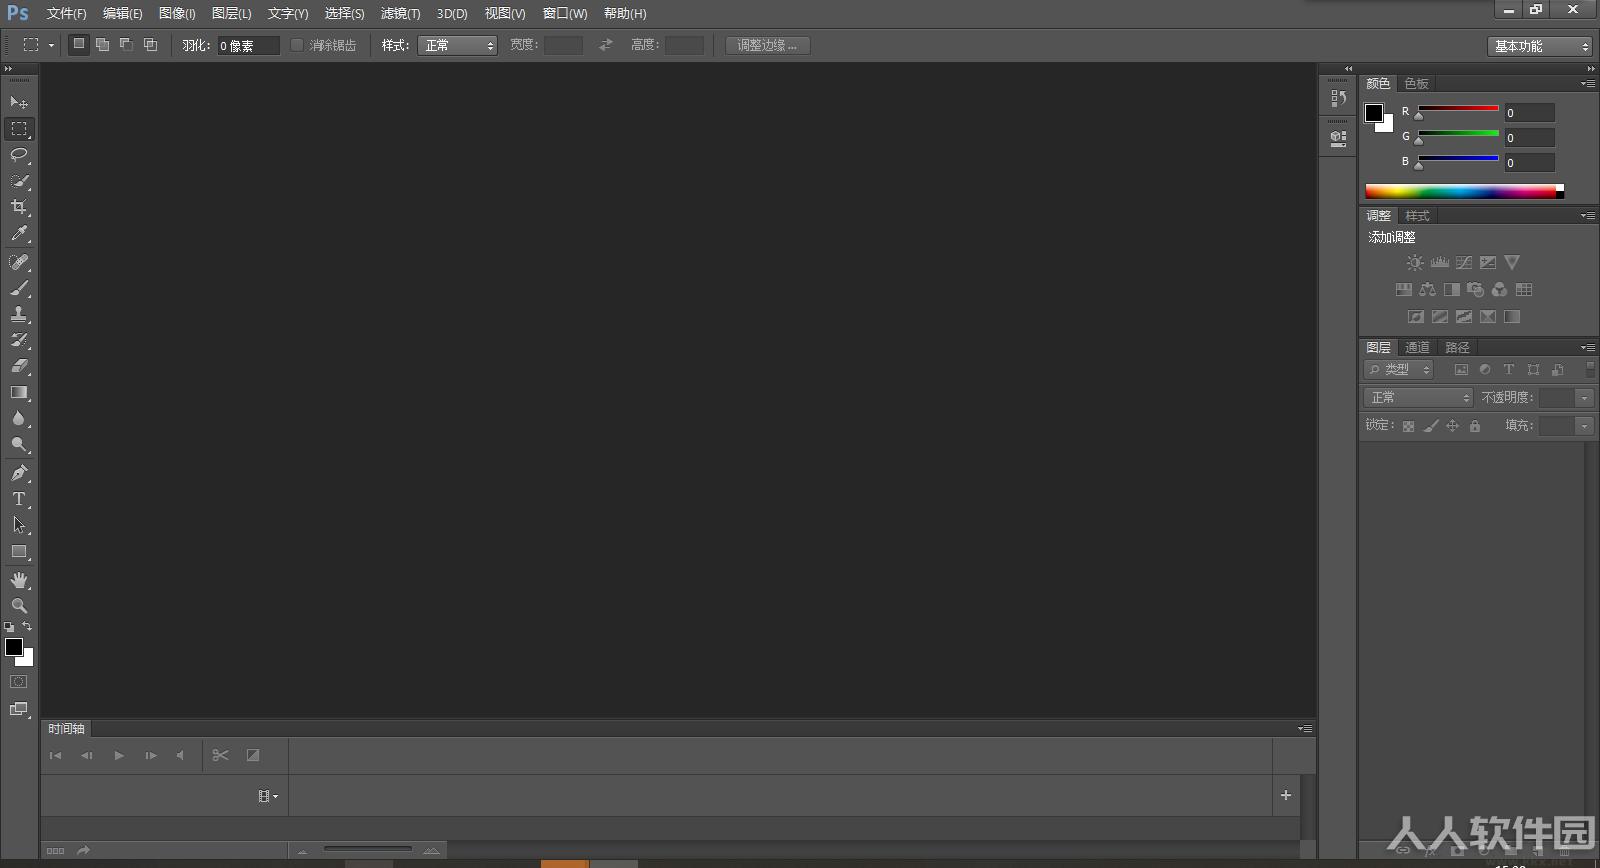This screenshot has width=1600, height=868.
Task: Add a Levels adjustment
Action: (x=1440, y=263)
